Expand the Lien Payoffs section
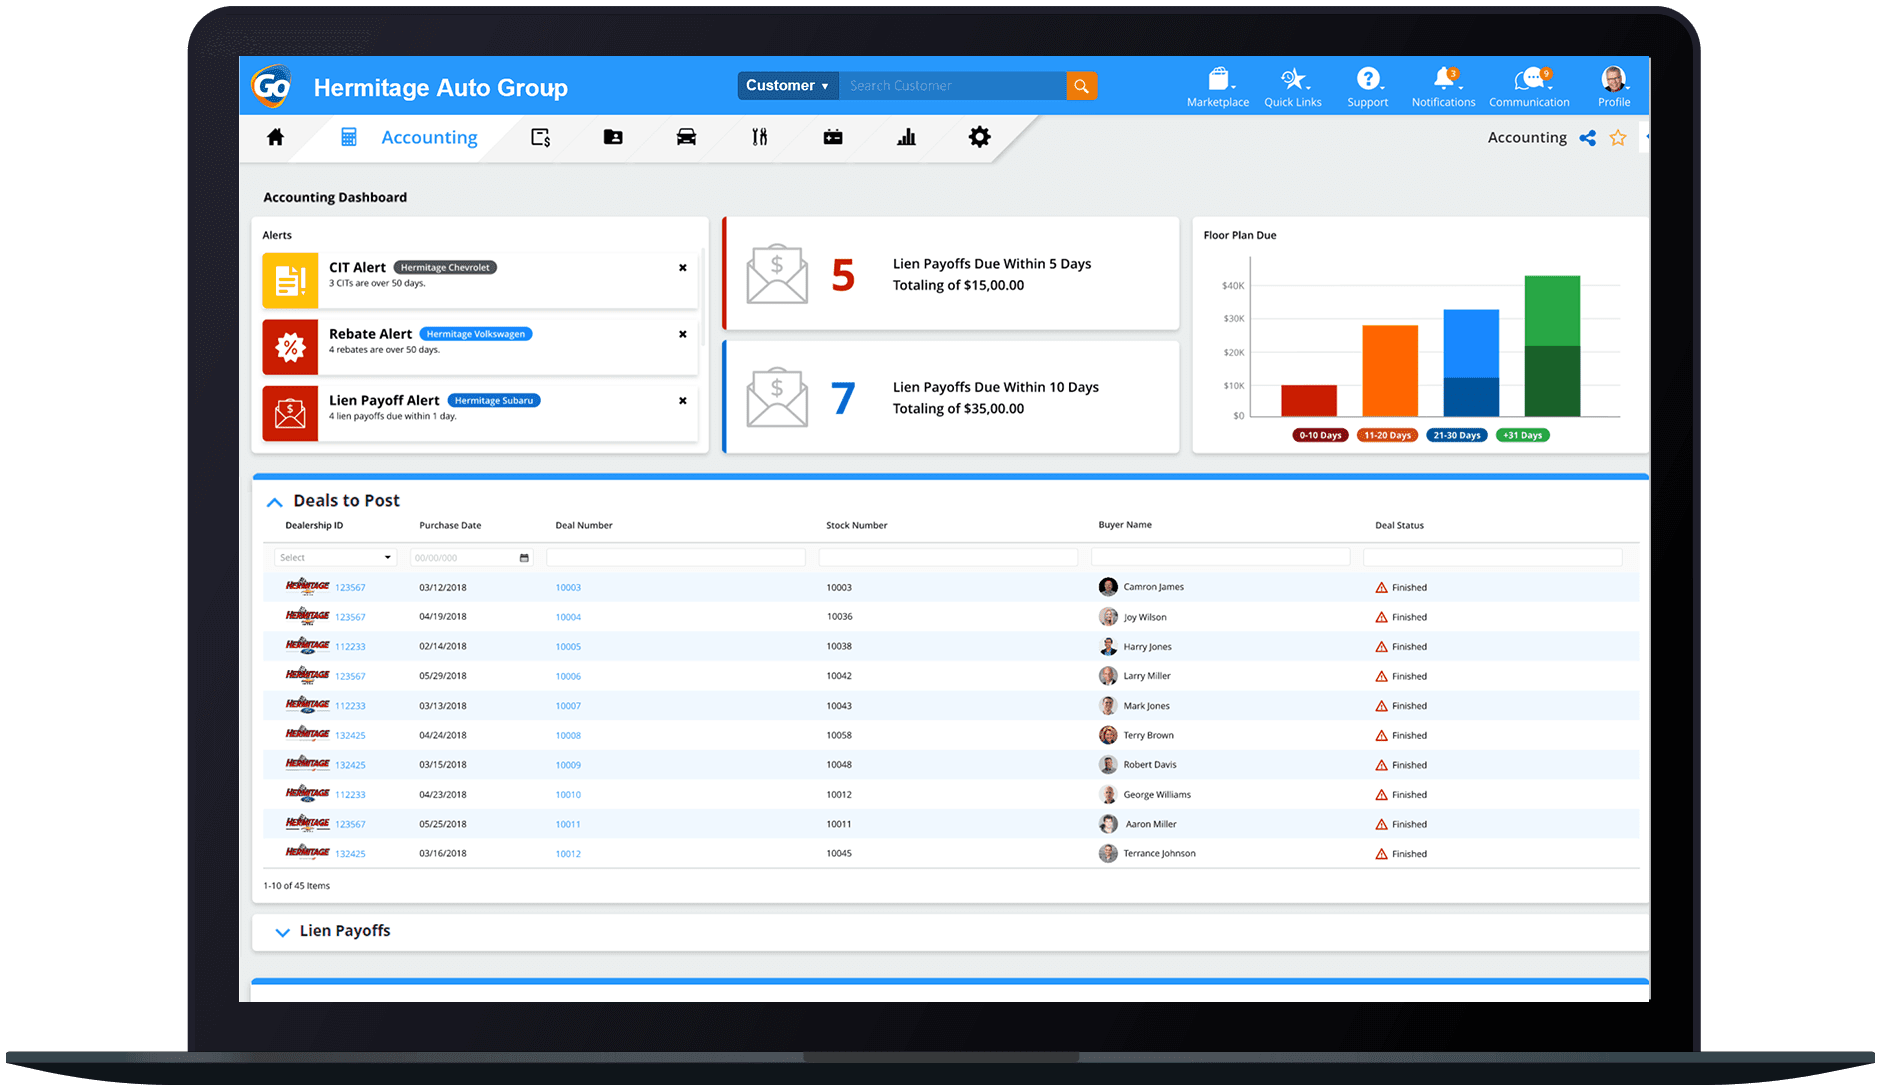Image resolution: width=1880 pixels, height=1090 pixels. pos(282,931)
